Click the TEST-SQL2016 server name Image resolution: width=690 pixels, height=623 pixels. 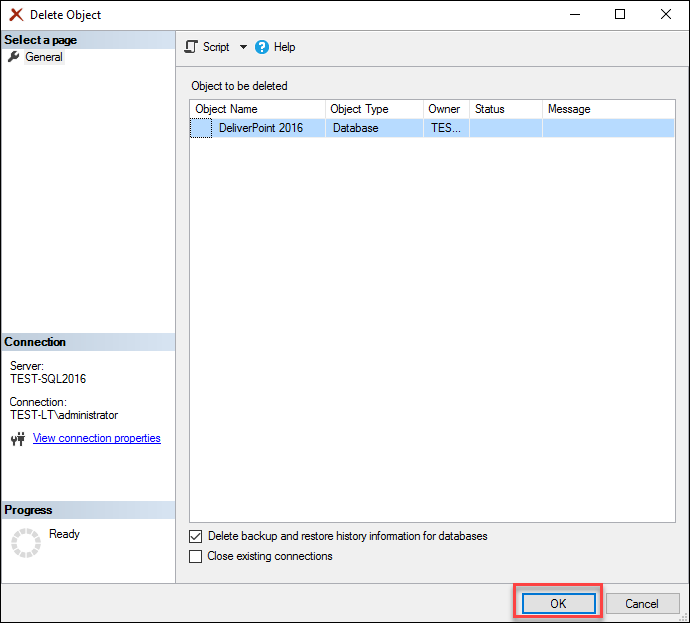(48, 379)
